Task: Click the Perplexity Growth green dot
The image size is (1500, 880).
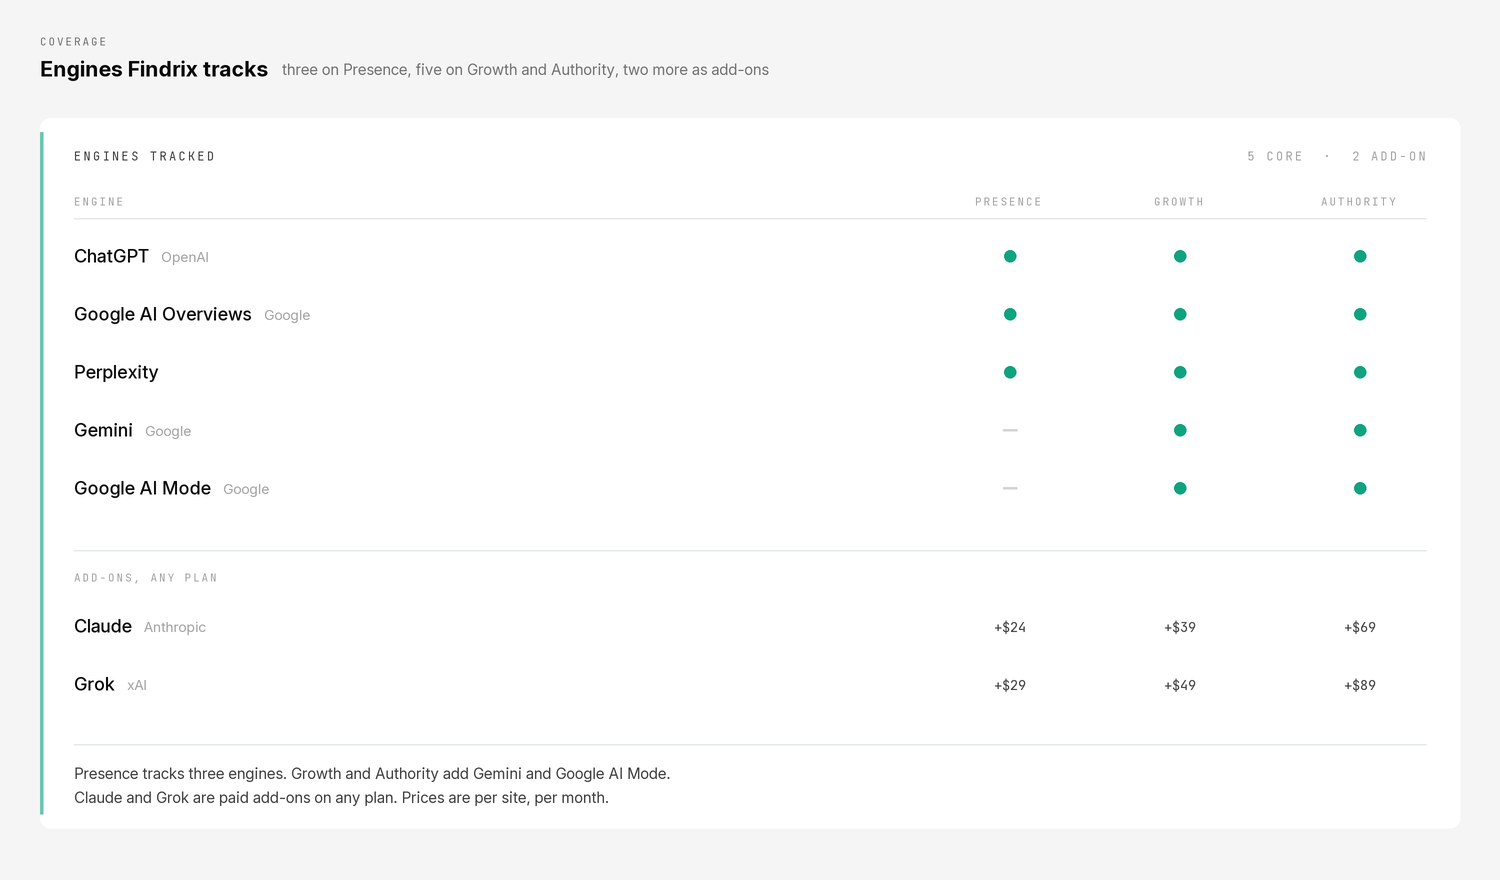Action: [x=1180, y=372]
